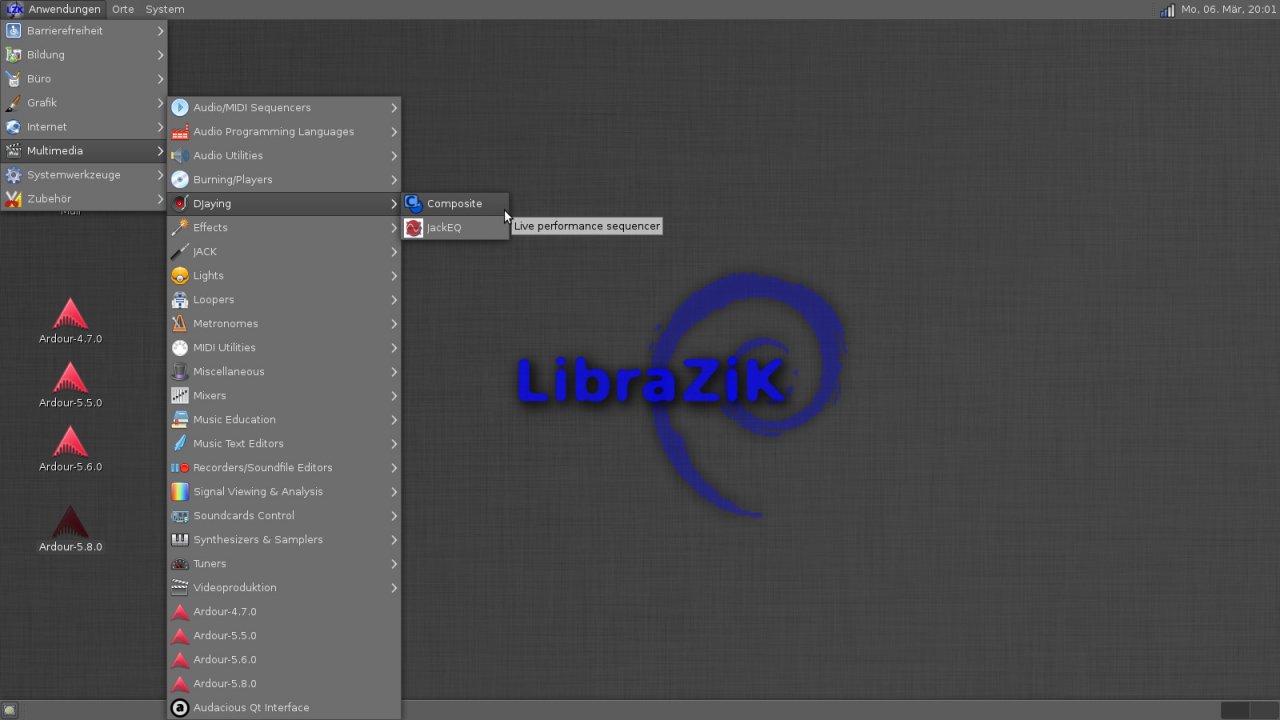
Task: Open the Orte menu
Action: (123, 9)
